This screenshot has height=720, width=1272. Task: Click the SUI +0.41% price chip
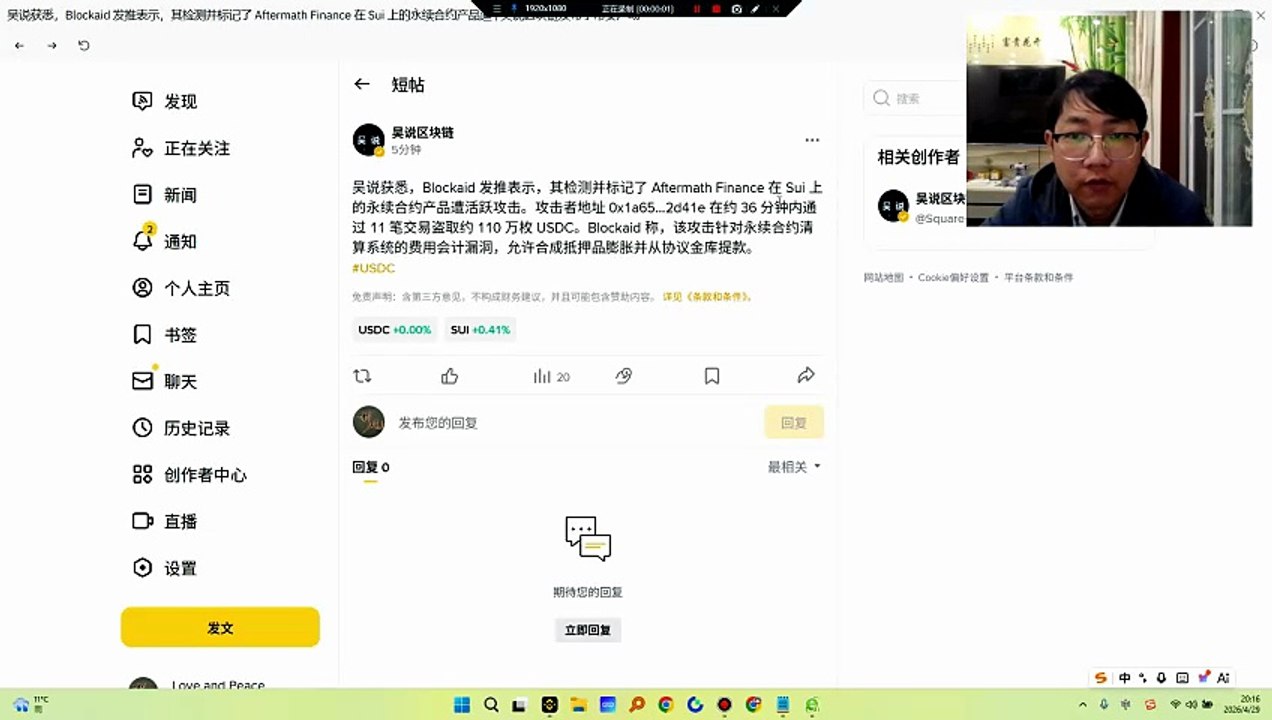pyautogui.click(x=480, y=329)
